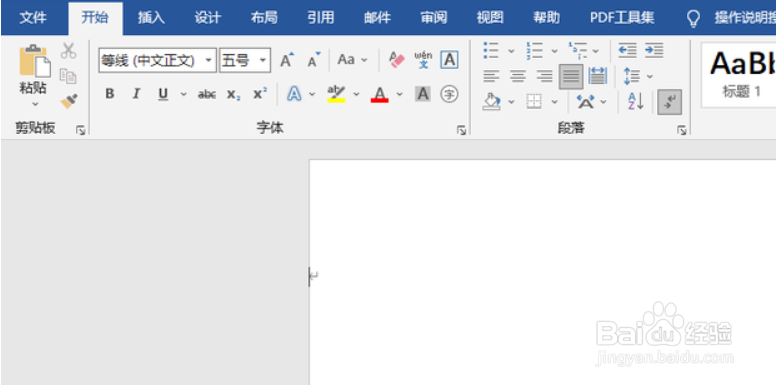The height and width of the screenshot is (385, 778).
Task: Expand the highlight color dropdown arrow
Action: pyautogui.click(x=356, y=94)
